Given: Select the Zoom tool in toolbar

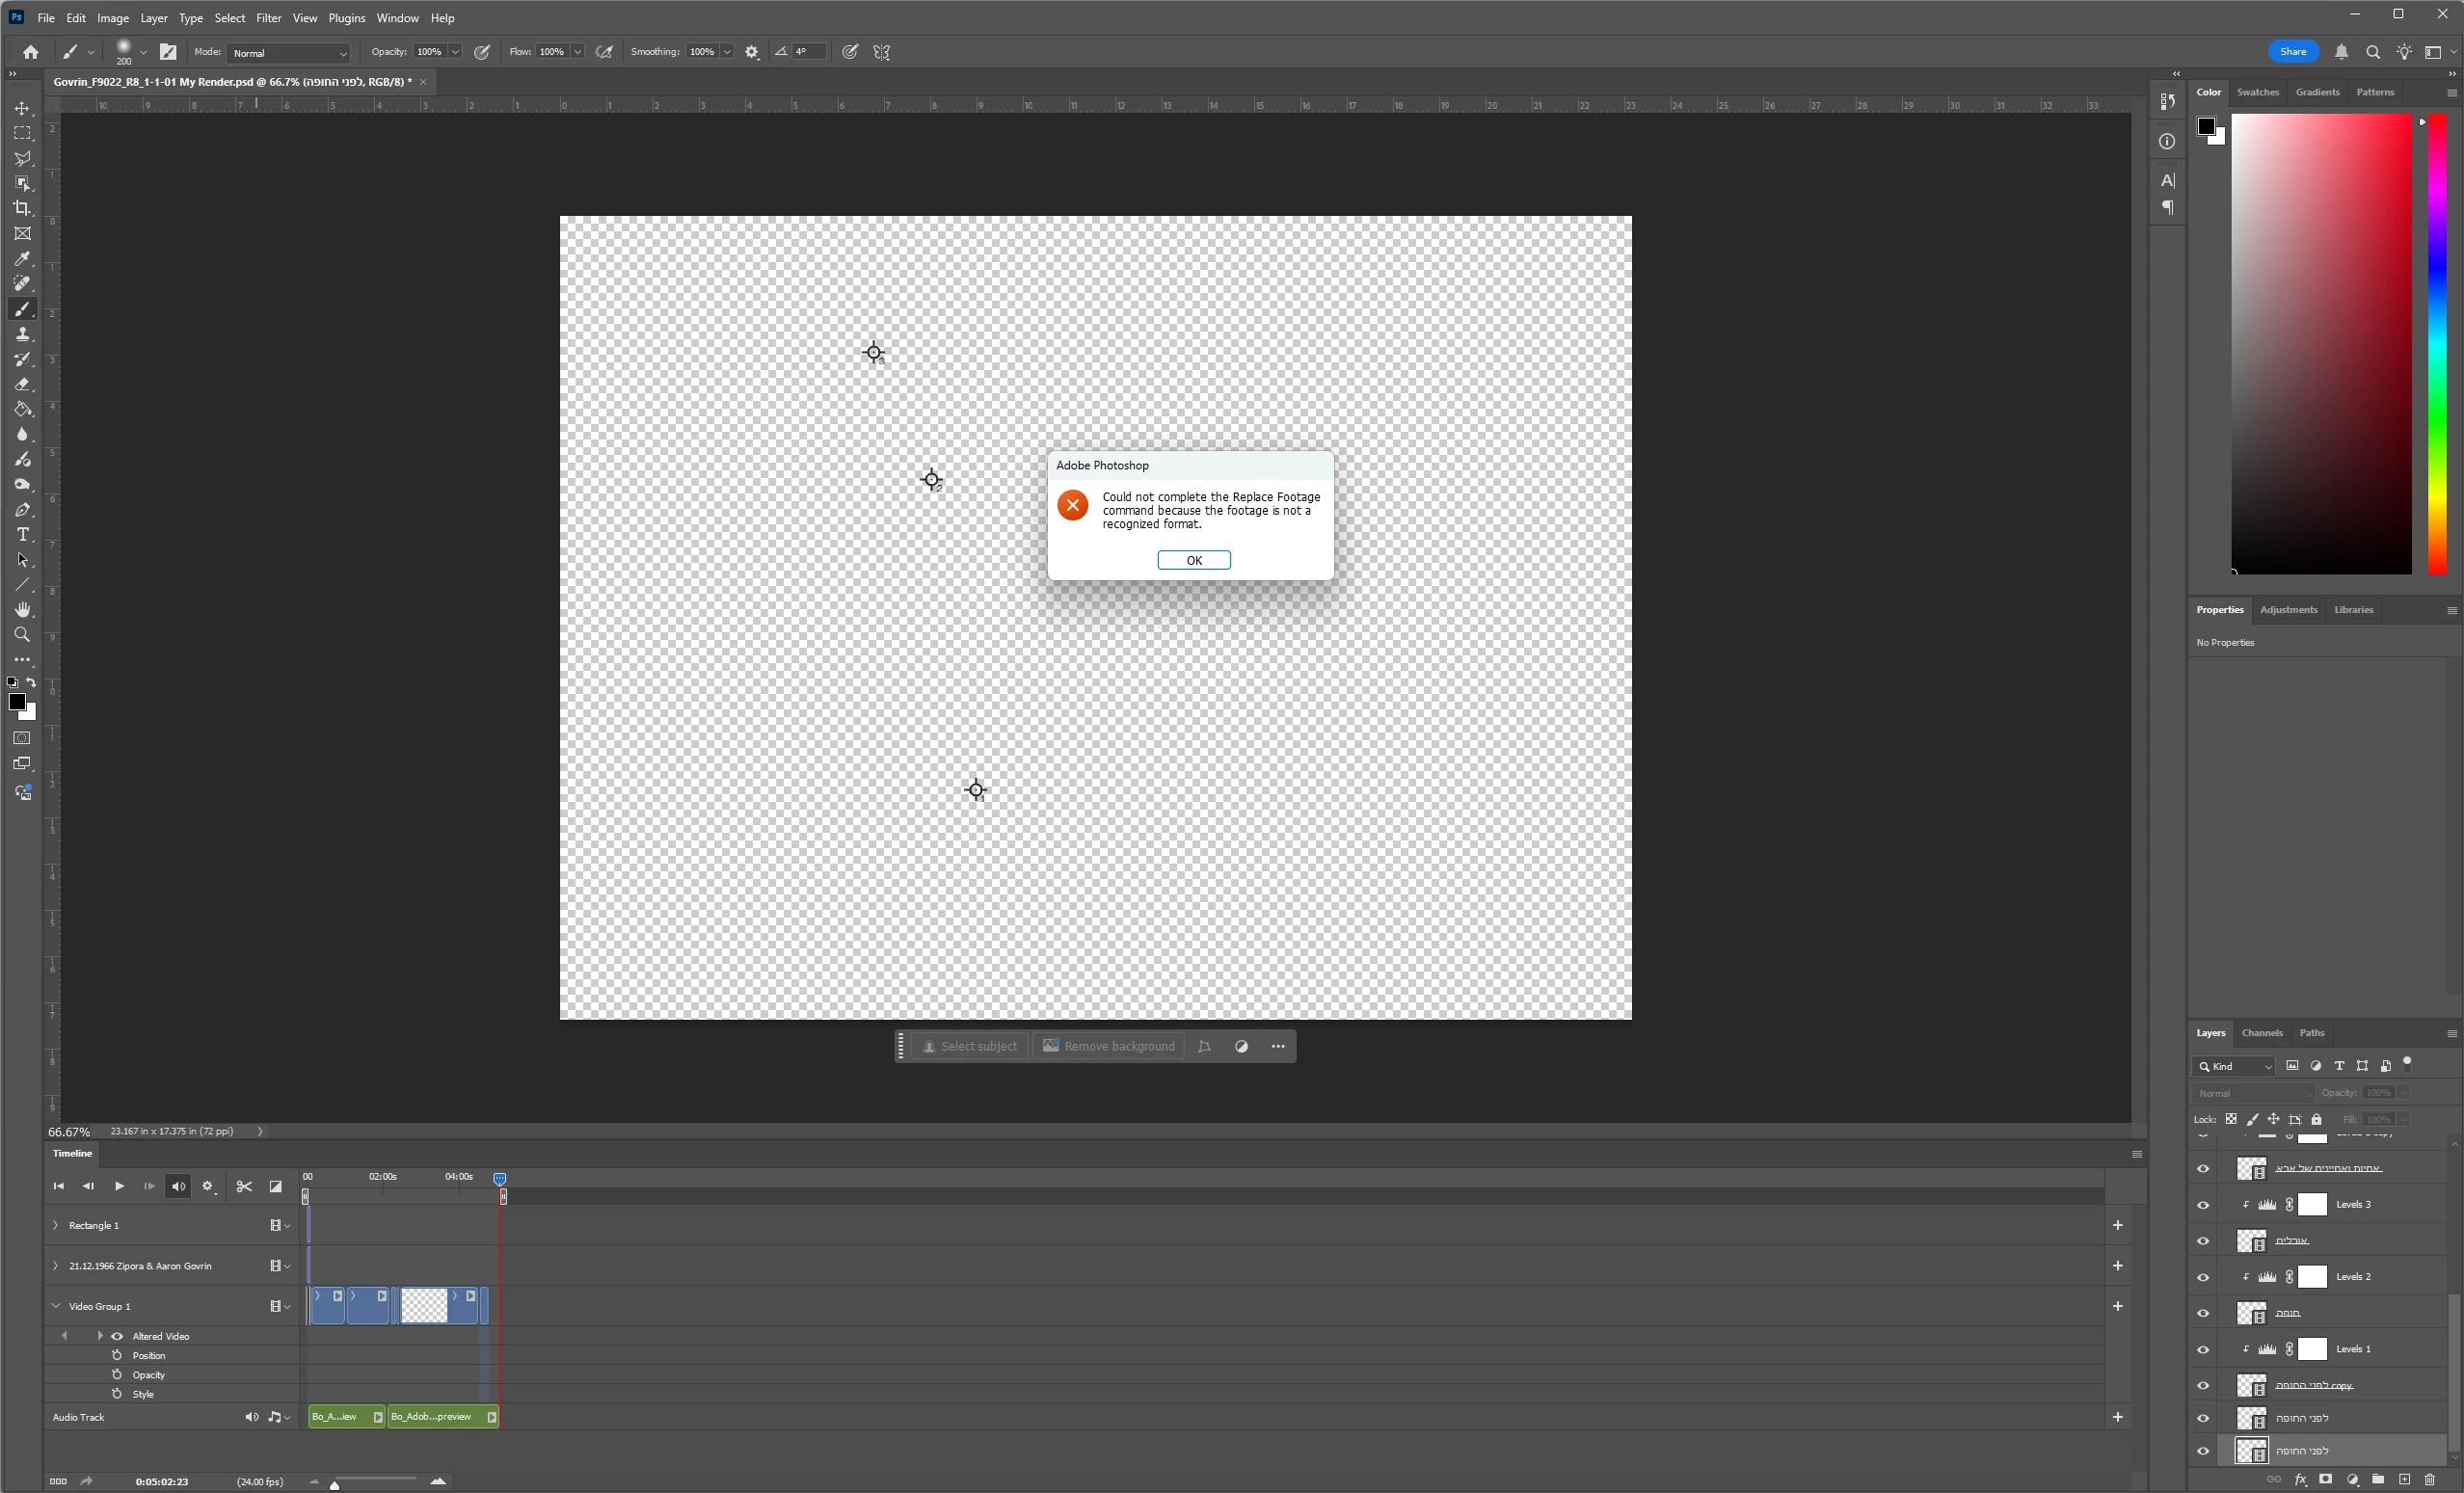Looking at the screenshot, I should (x=22, y=635).
